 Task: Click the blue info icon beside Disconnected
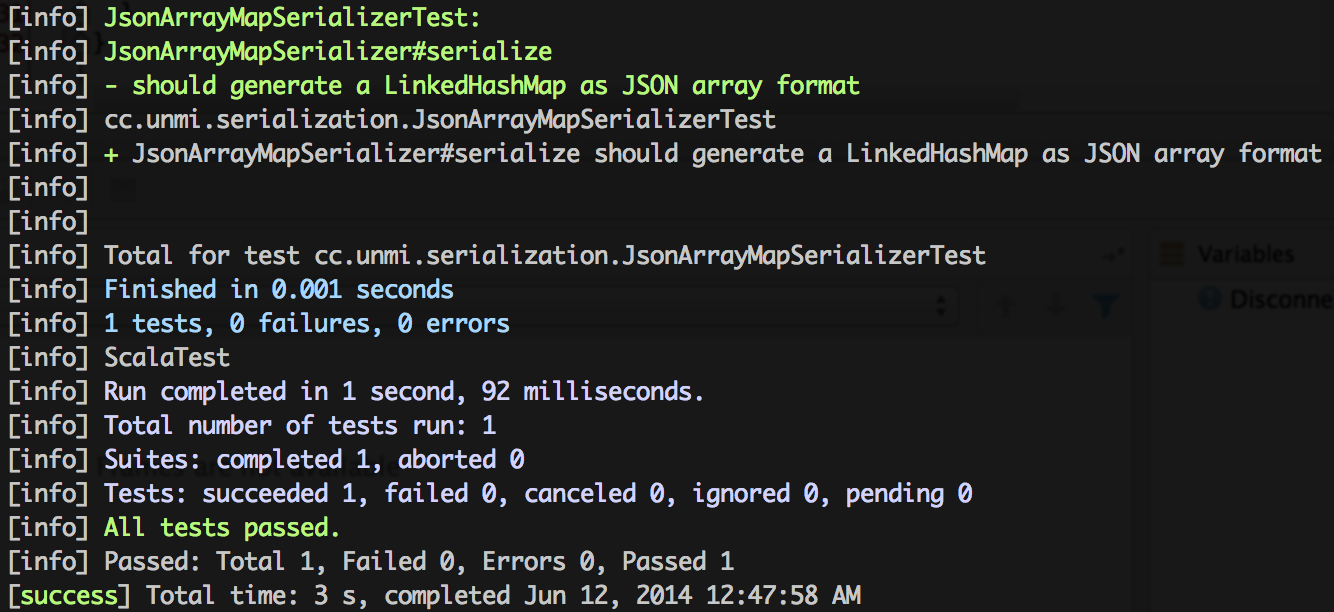(1210, 298)
